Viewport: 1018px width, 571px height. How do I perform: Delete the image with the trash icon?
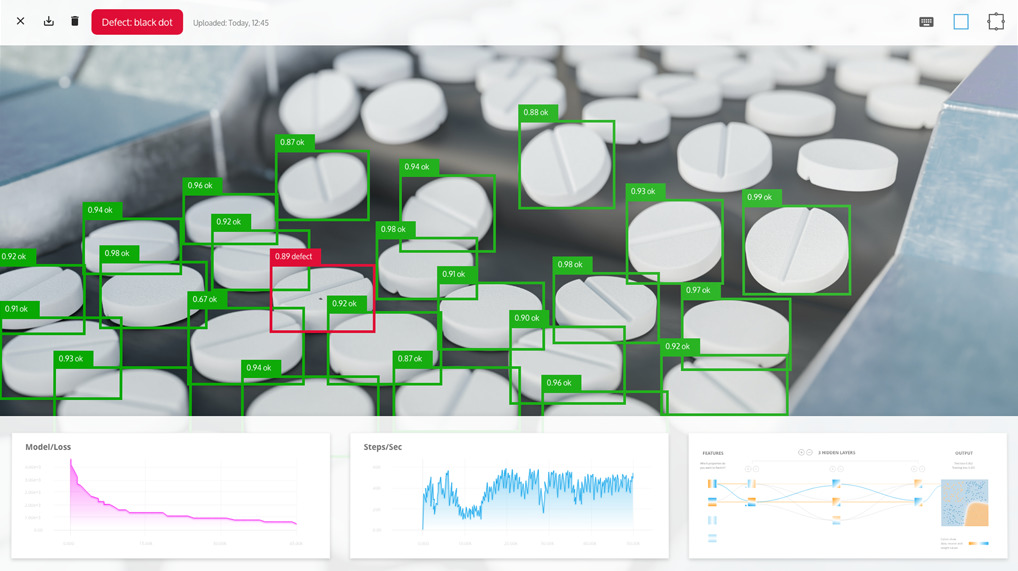click(x=74, y=21)
